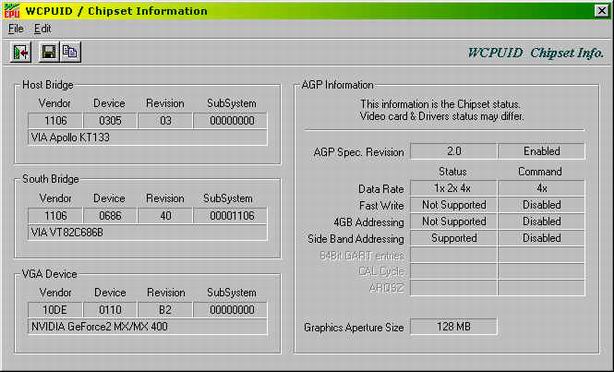The width and height of the screenshot is (614, 372).
Task: Click the AGP Spec. Revision label
Action: pyautogui.click(x=359, y=152)
